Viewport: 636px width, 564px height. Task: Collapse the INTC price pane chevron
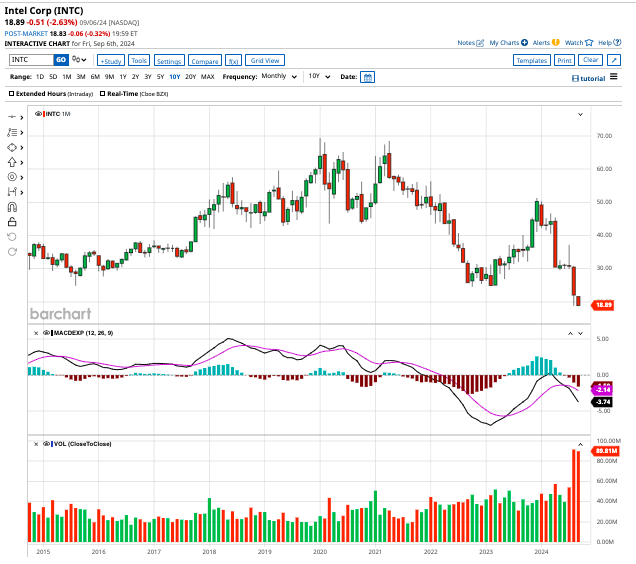[580, 115]
